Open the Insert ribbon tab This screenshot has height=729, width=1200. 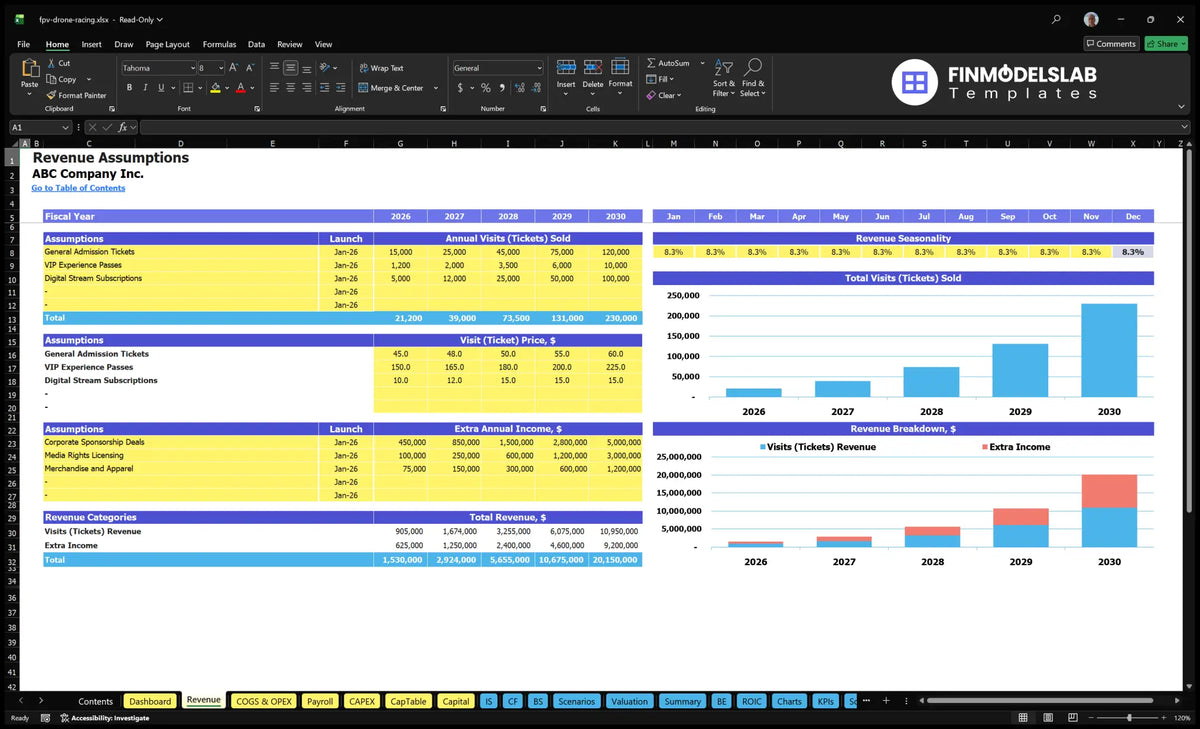(x=91, y=44)
